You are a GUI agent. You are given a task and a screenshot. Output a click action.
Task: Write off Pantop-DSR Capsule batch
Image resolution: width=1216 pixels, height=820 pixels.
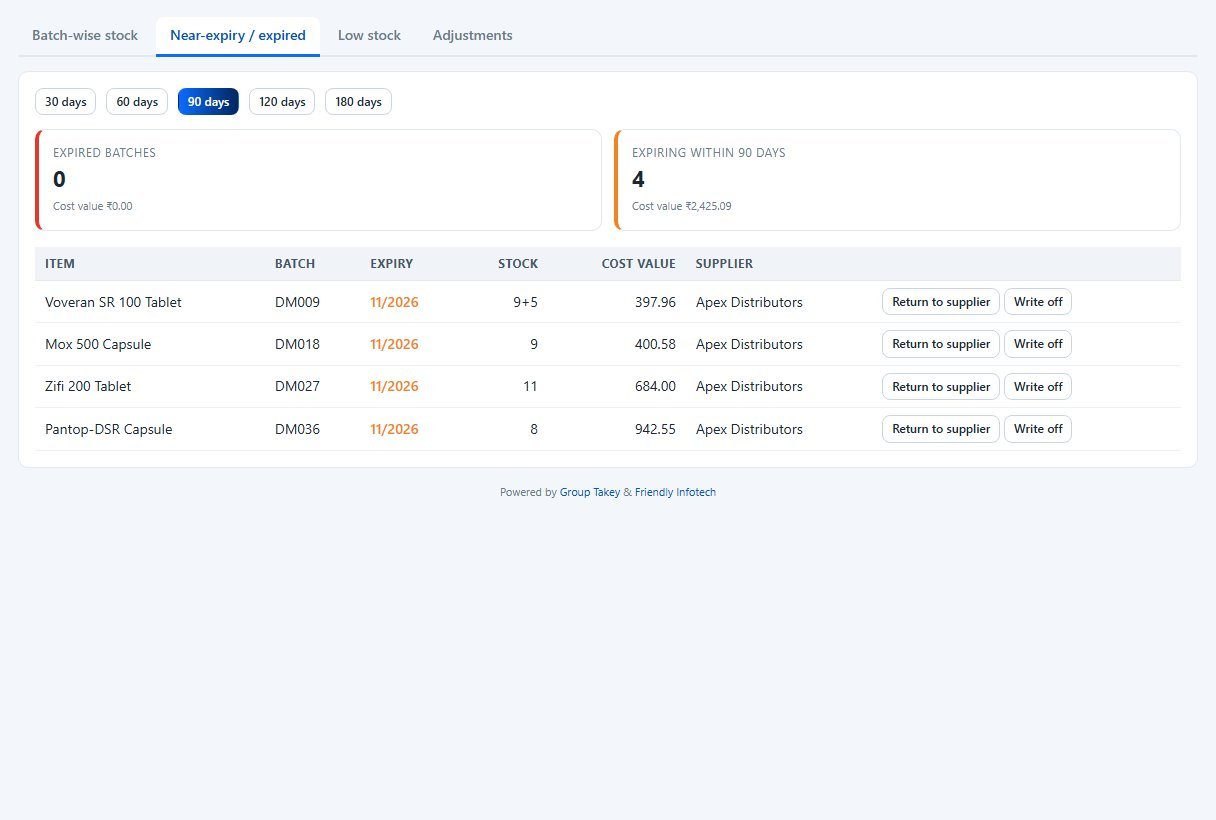[1038, 429]
